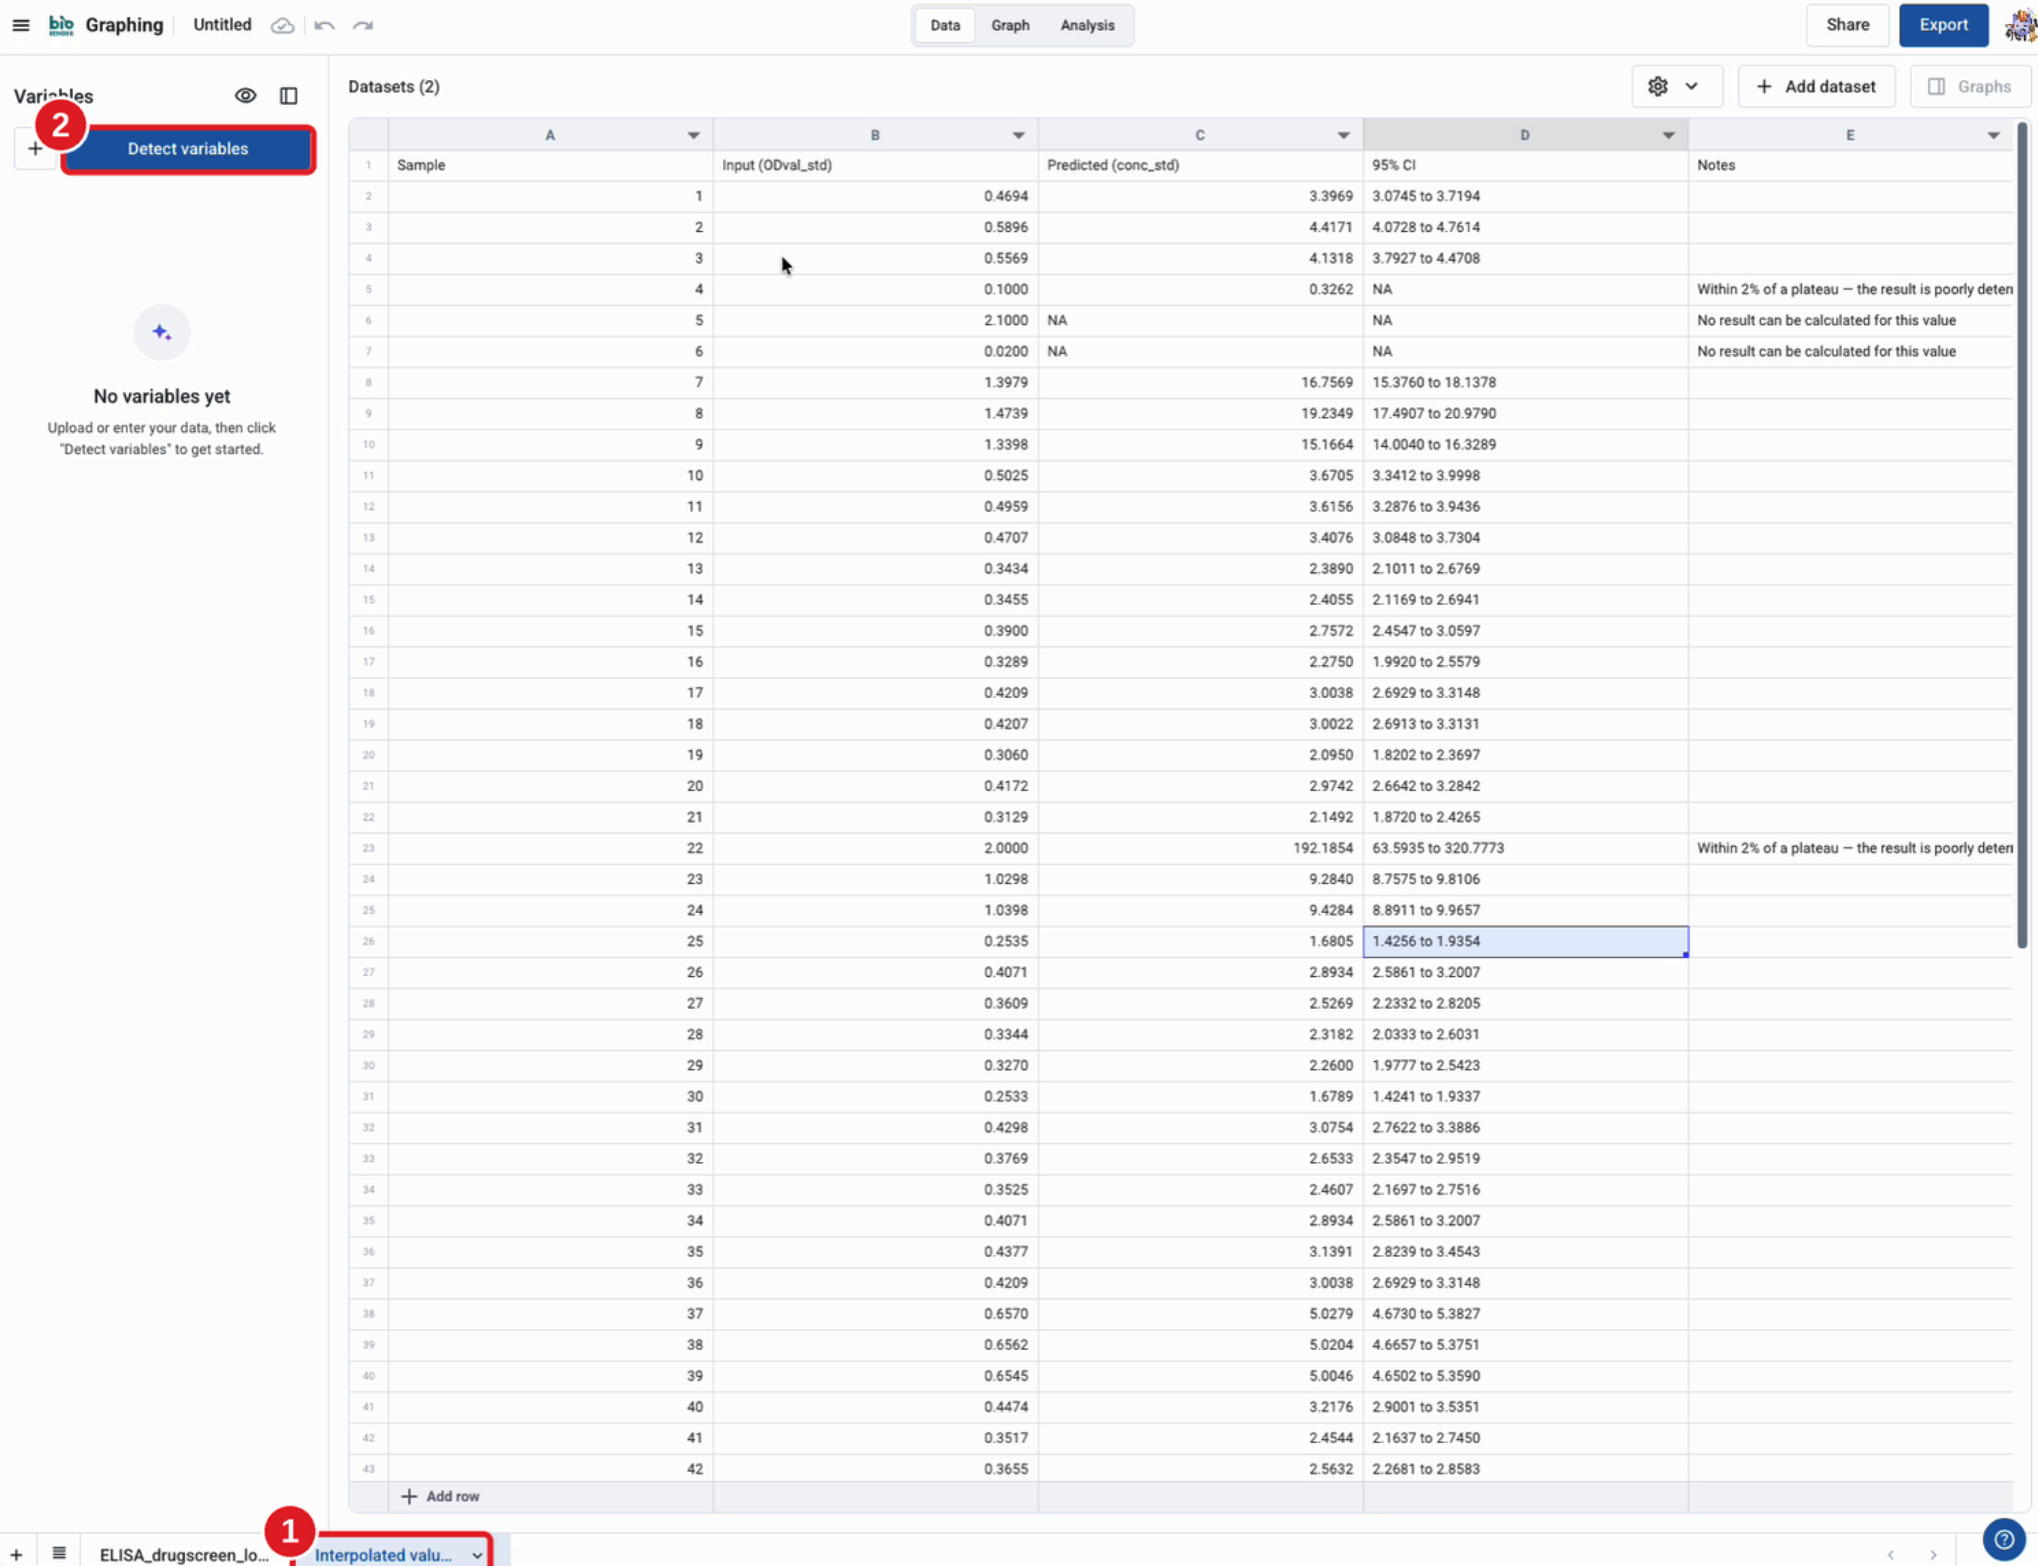Add a new sheet at bottom left
2038x1566 pixels.
coord(16,1555)
